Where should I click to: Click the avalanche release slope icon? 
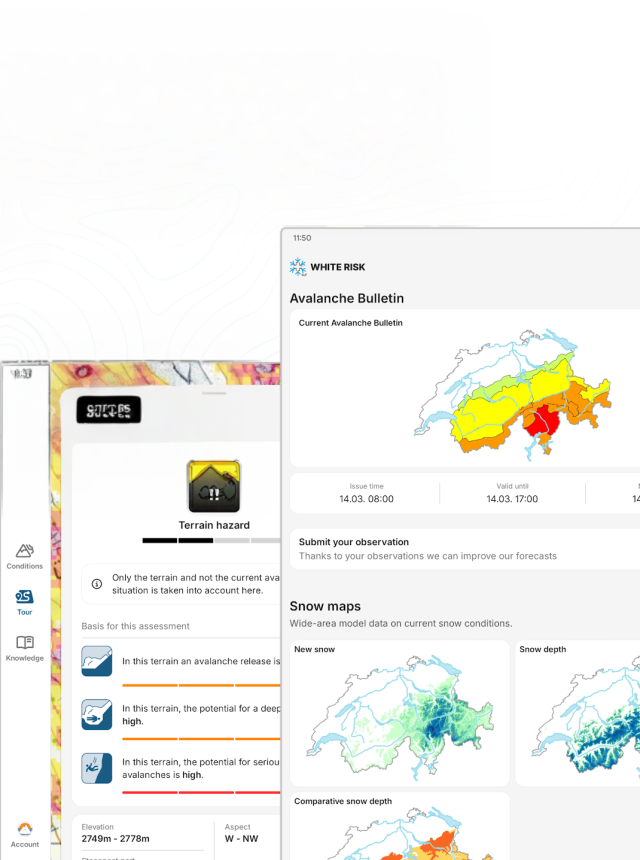[97, 661]
